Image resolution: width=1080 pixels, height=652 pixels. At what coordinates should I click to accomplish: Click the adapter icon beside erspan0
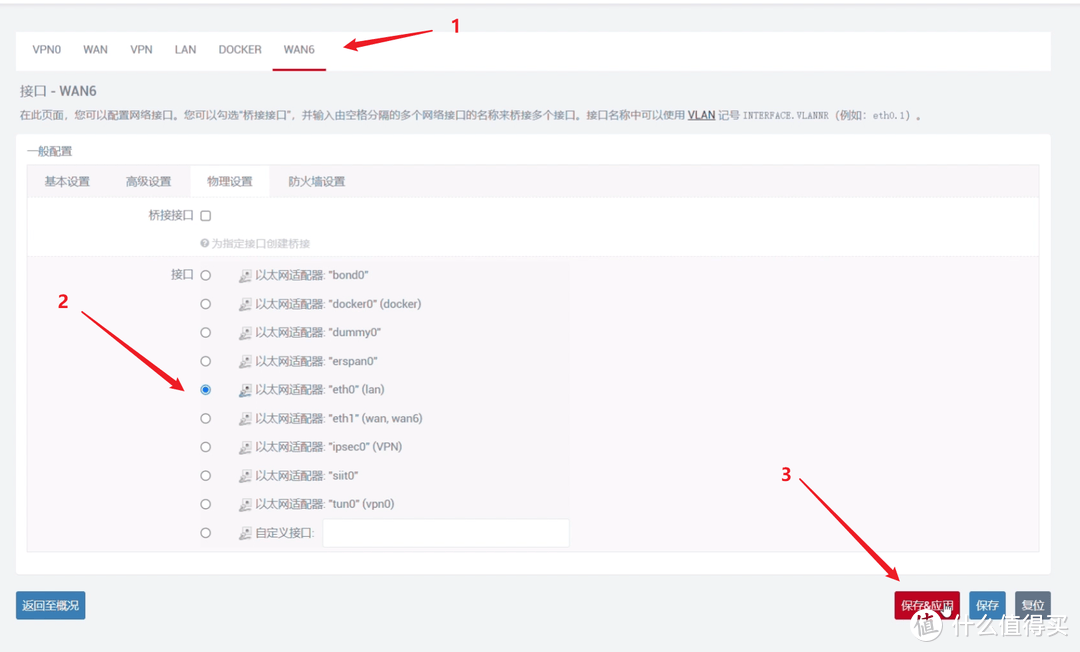(x=245, y=361)
